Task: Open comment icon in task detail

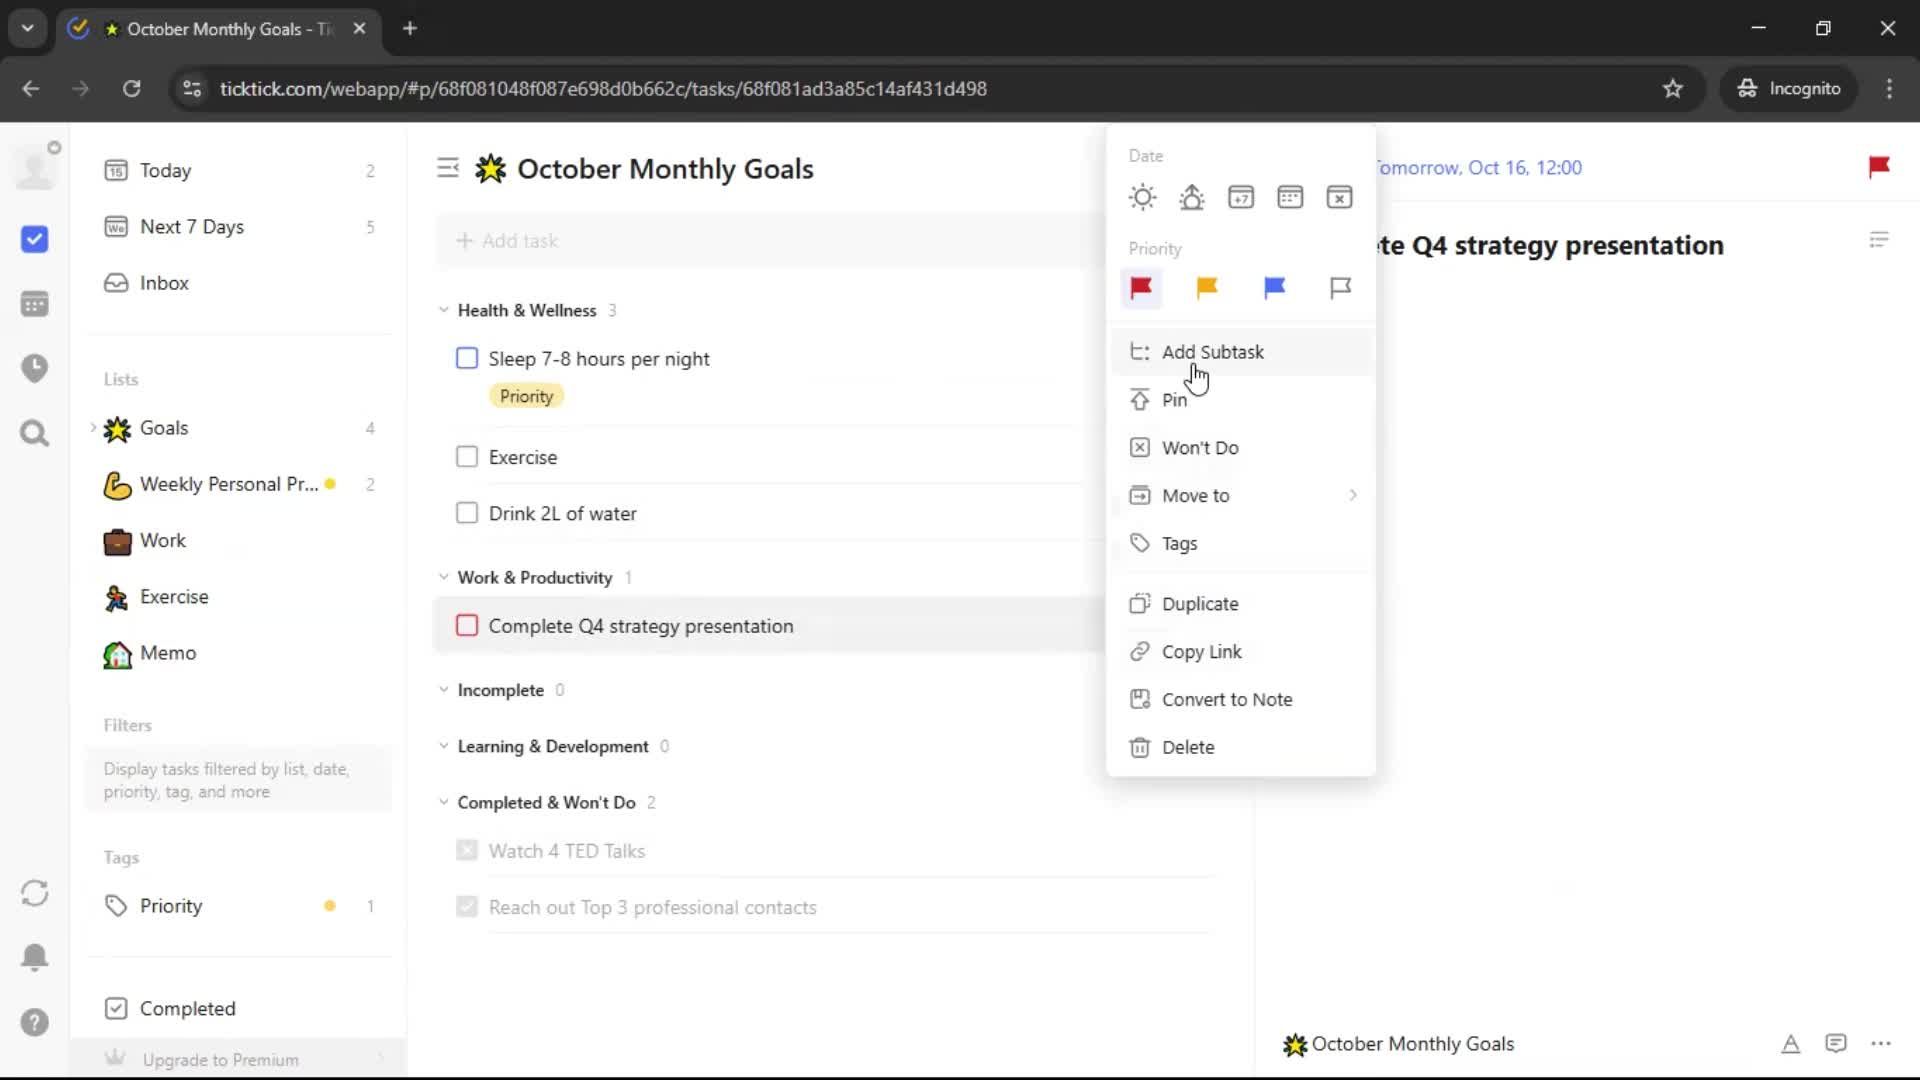Action: (1835, 1044)
